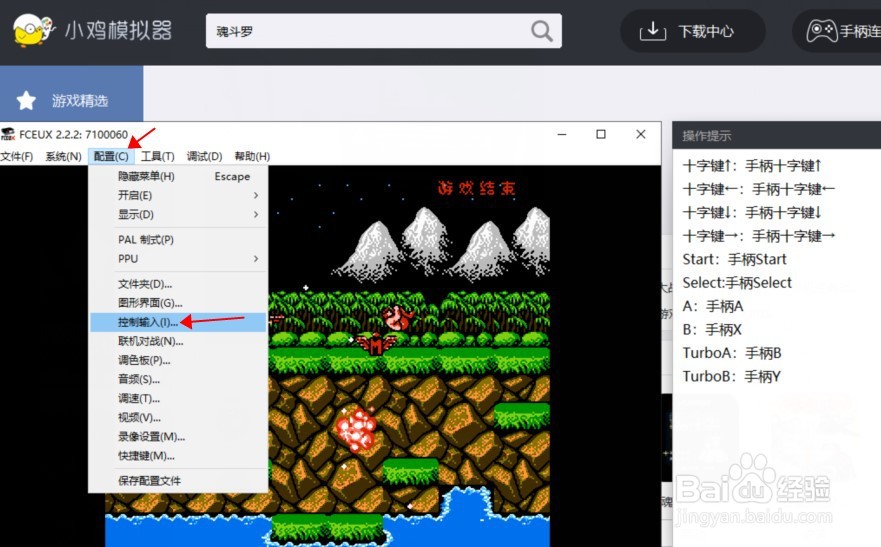Click the 操作提示 panel header
The image size is (881, 547).
coord(776,135)
